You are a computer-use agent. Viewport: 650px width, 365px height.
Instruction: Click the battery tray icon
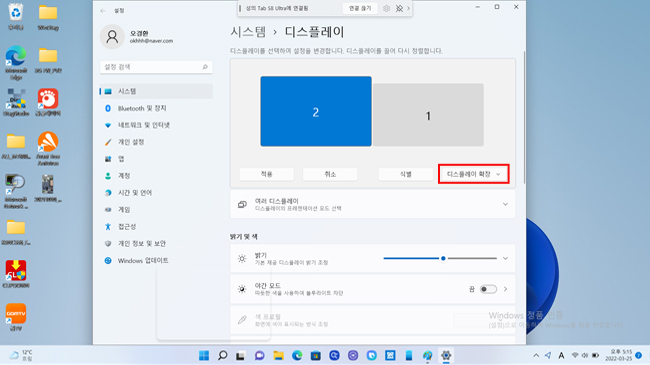tap(595, 355)
